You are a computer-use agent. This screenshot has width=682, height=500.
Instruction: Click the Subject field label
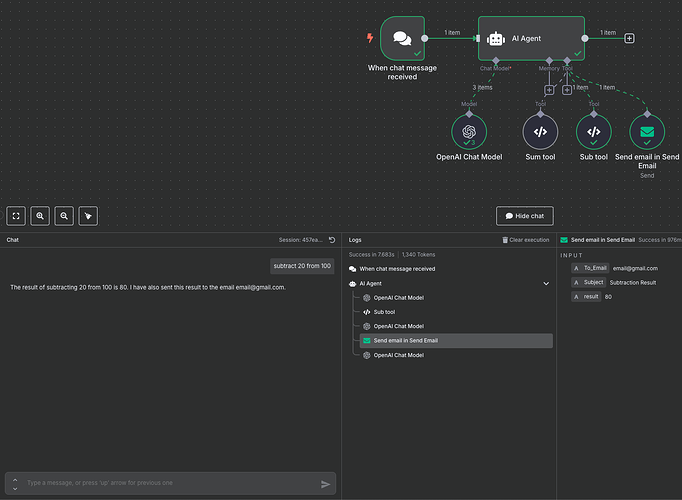point(588,283)
